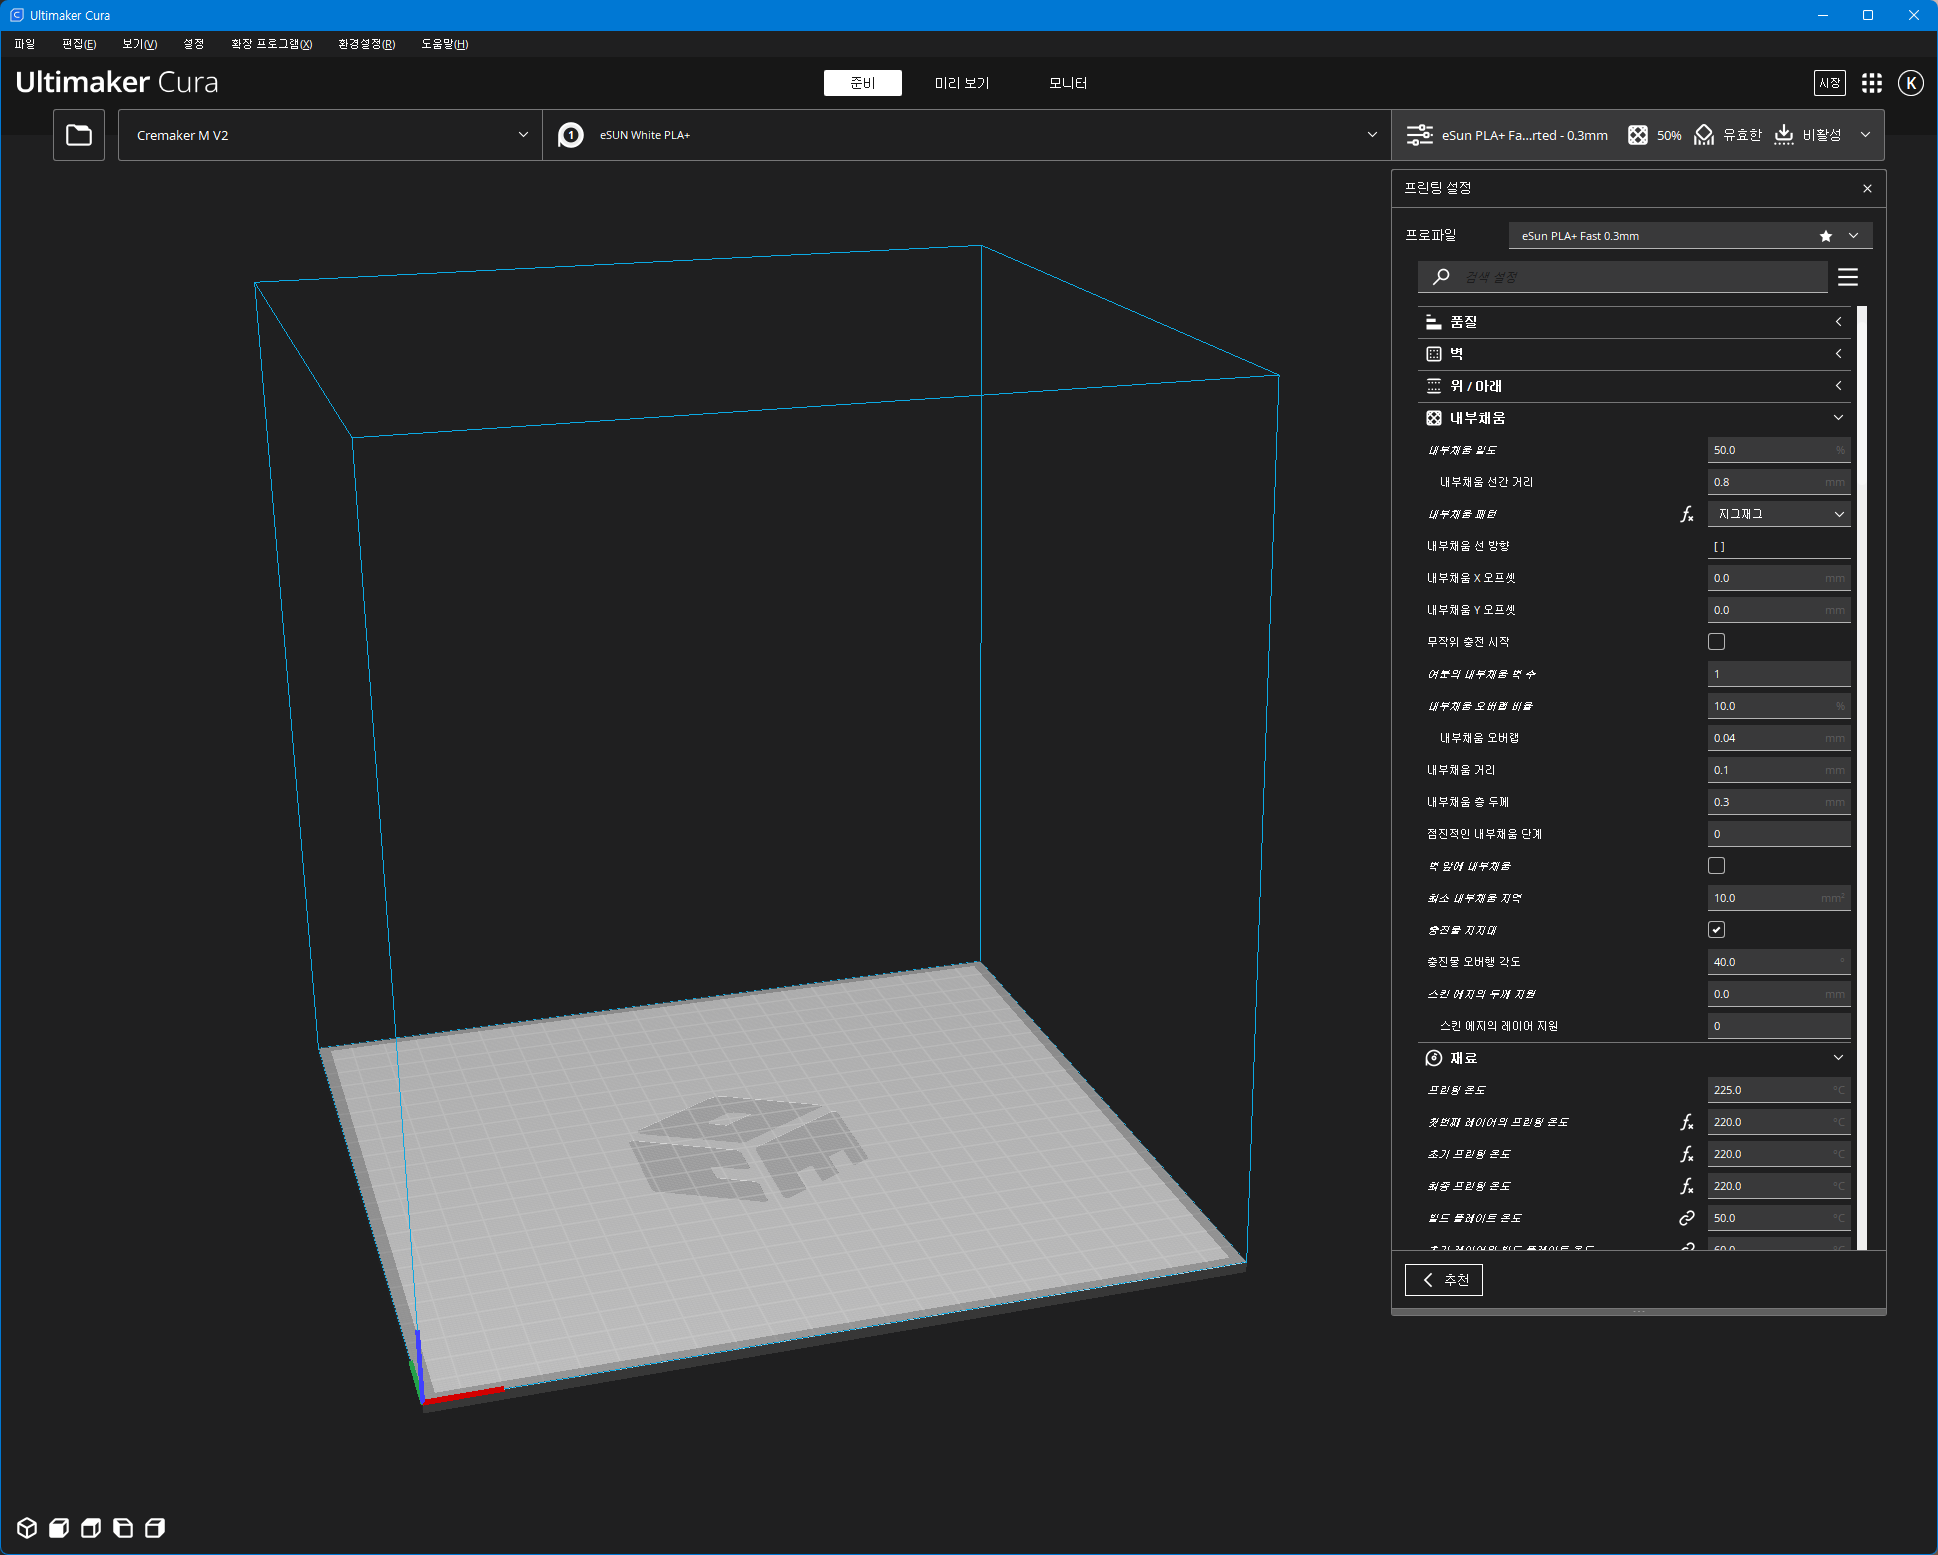Open the account K avatar icon
Viewport: 1938px width, 1555px height.
click(x=1910, y=83)
